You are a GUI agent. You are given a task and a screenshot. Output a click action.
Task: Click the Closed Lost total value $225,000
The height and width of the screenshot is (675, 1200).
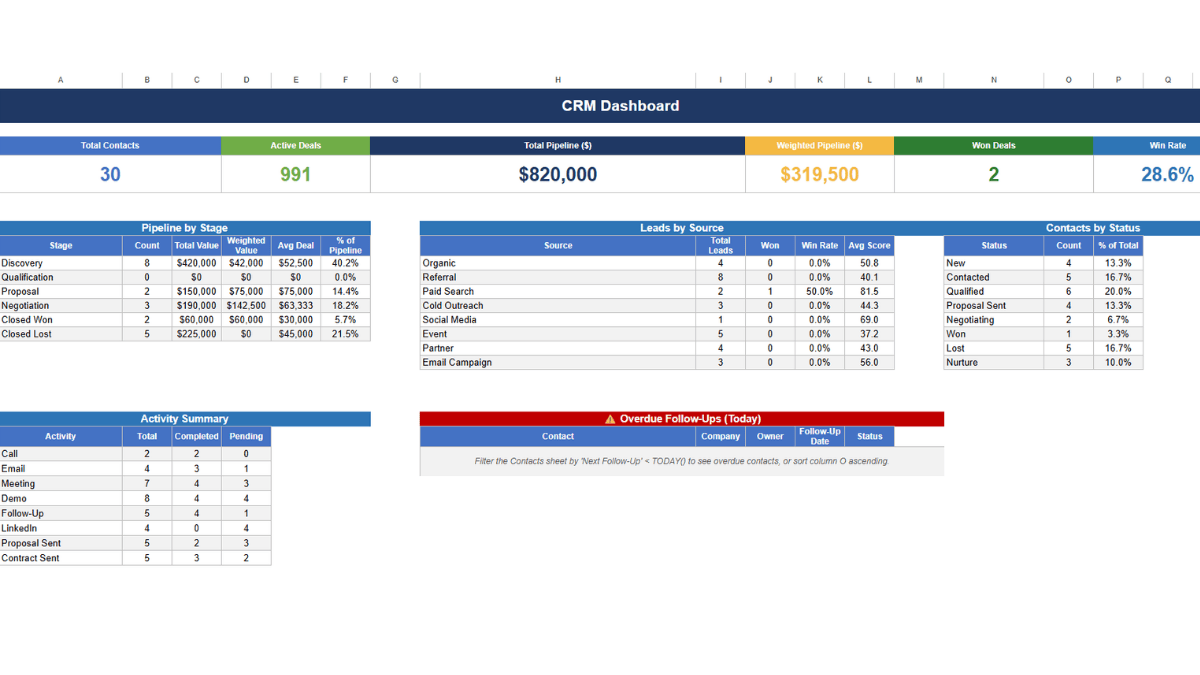pyautogui.click(x=196, y=333)
